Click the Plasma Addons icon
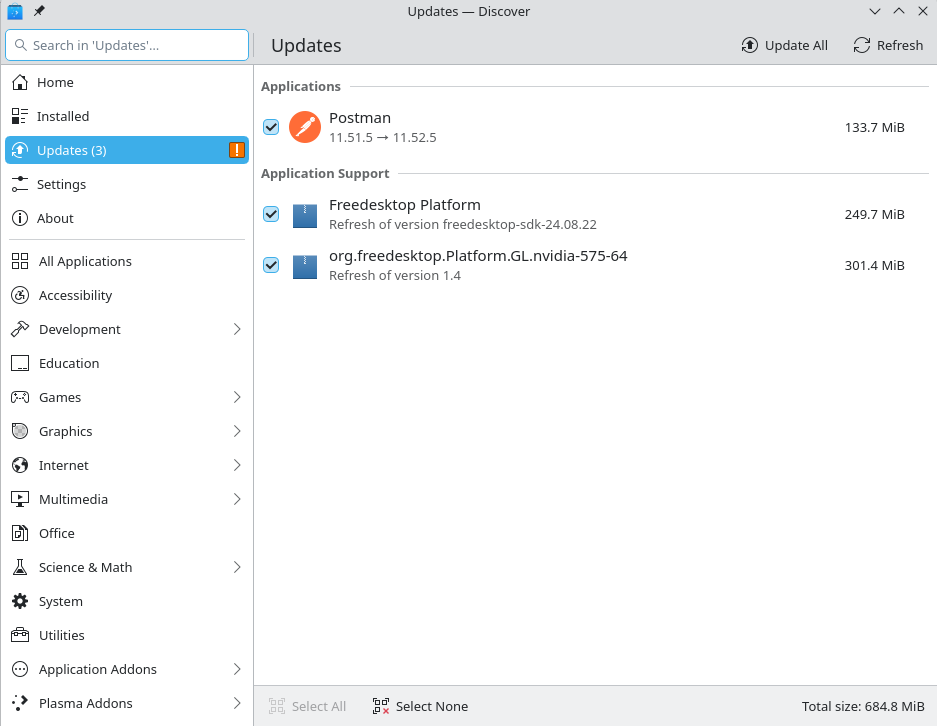Image resolution: width=940 pixels, height=726 pixels. (x=20, y=703)
